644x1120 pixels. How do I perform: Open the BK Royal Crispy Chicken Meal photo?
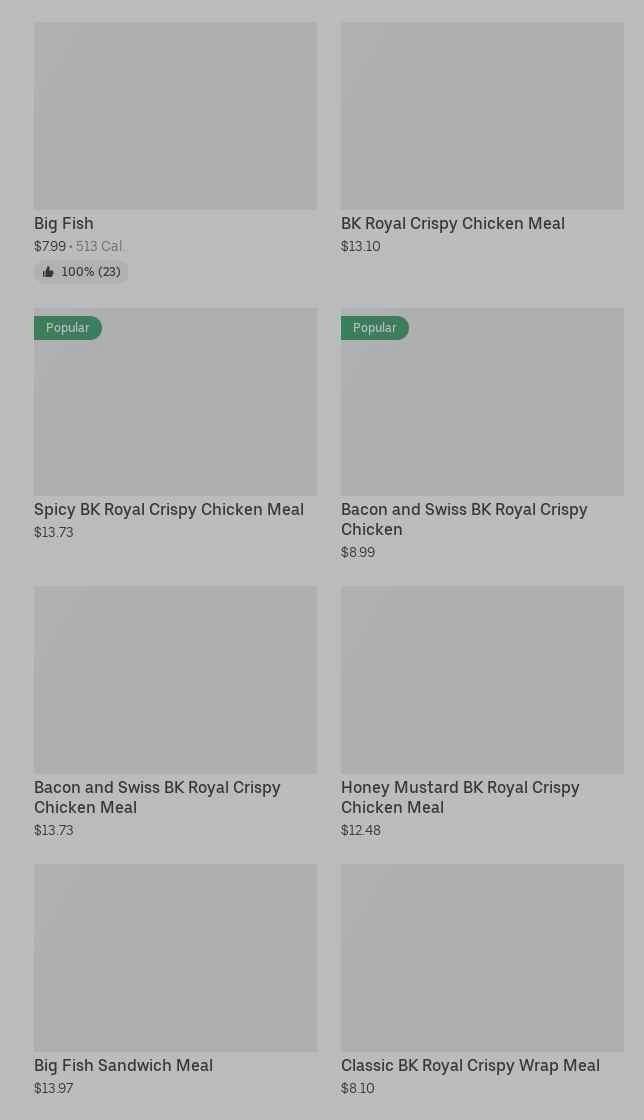pyautogui.click(x=482, y=116)
